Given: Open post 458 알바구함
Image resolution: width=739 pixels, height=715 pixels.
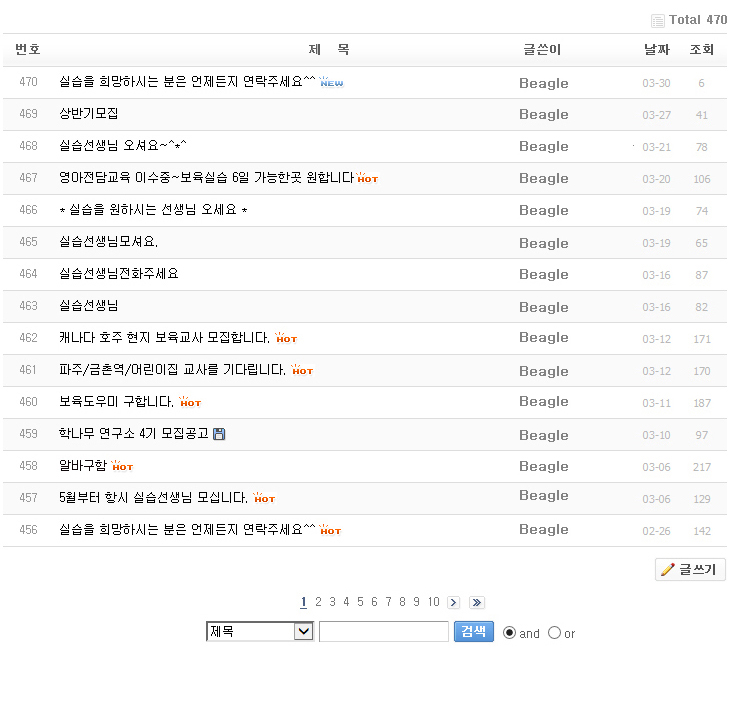Looking at the screenshot, I should point(83,466).
